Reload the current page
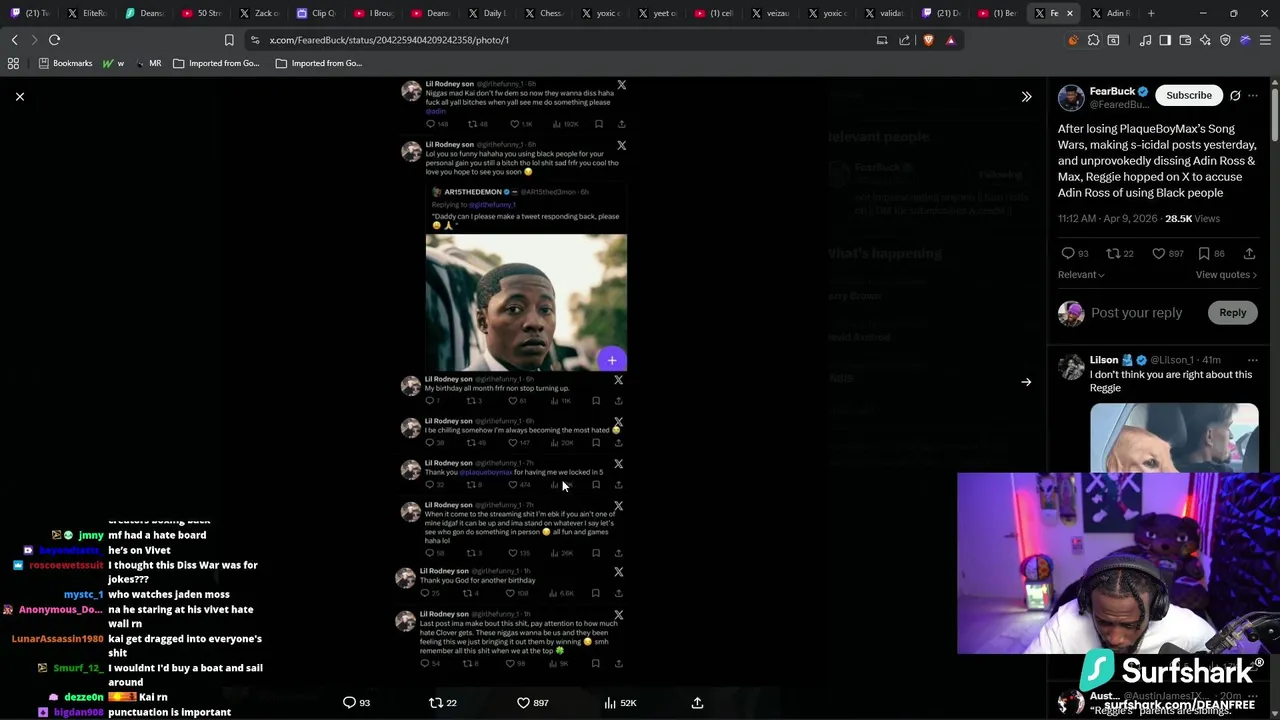The height and width of the screenshot is (720, 1280). coord(55,40)
